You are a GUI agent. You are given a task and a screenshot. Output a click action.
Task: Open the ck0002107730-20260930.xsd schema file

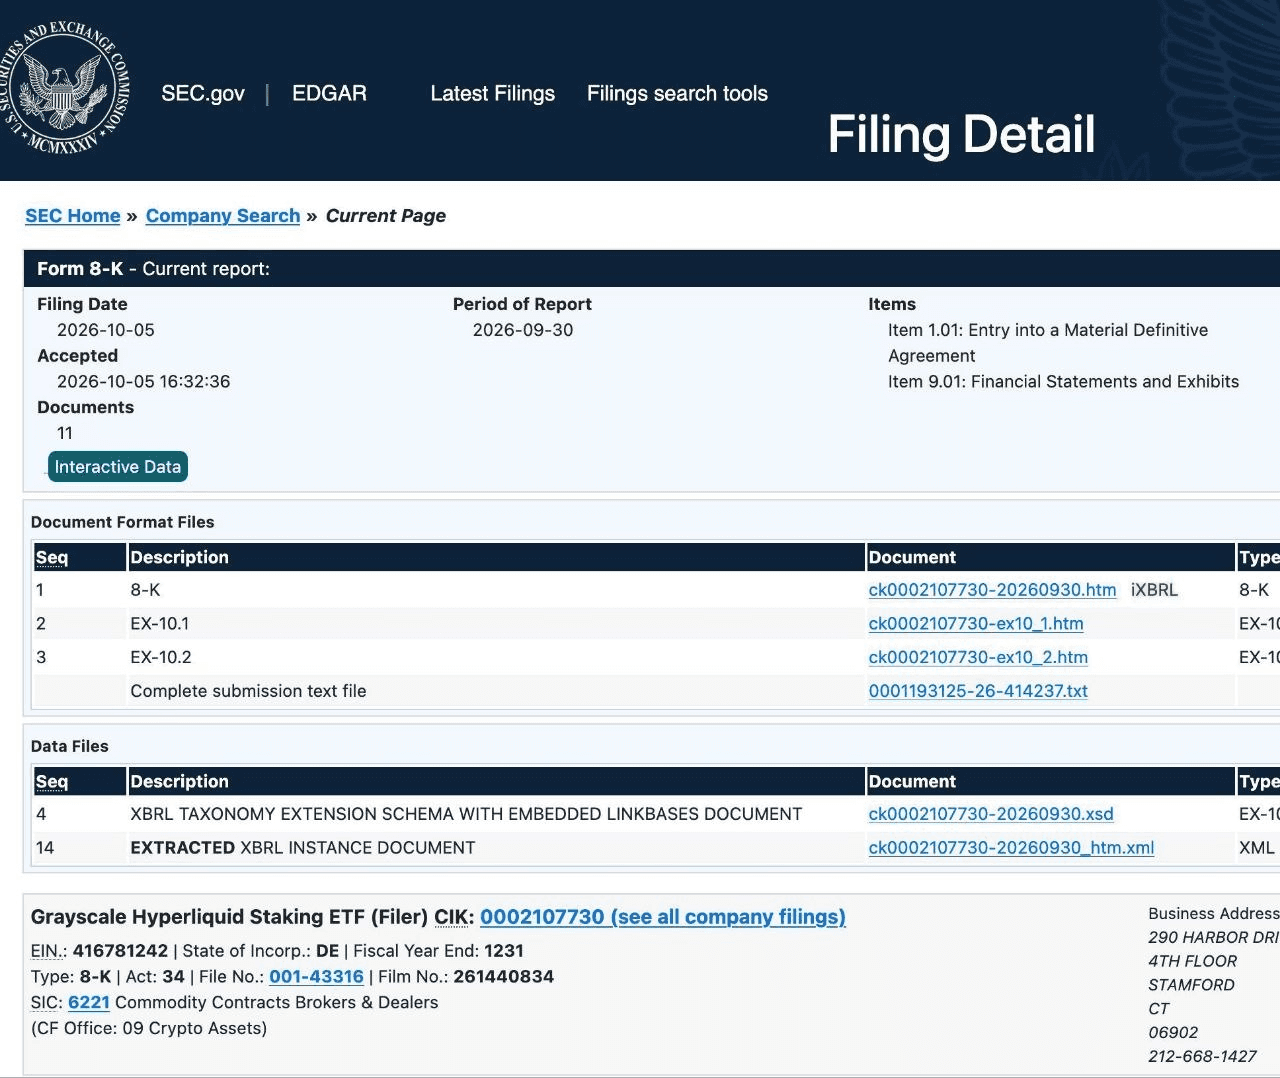(x=991, y=814)
